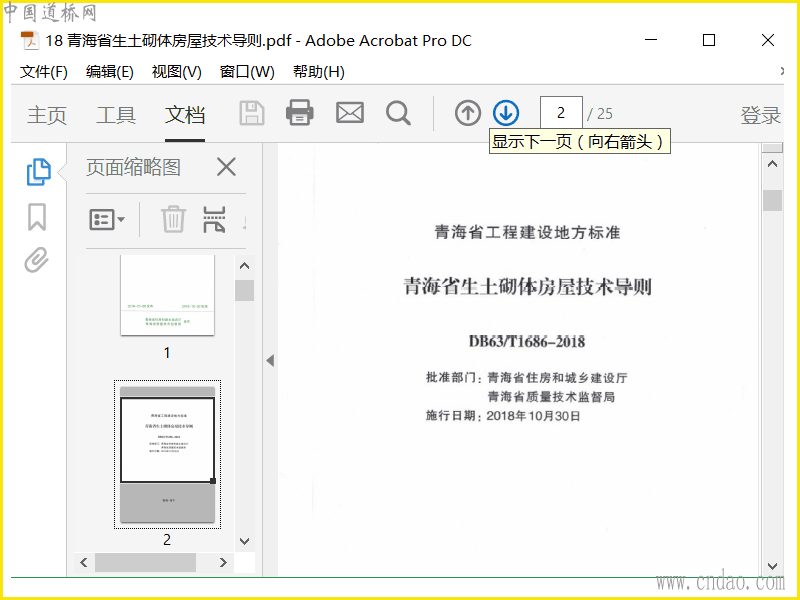Click the PDF file icon in title bar
Image resolution: width=800 pixels, height=600 pixels.
pyautogui.click(x=30, y=41)
